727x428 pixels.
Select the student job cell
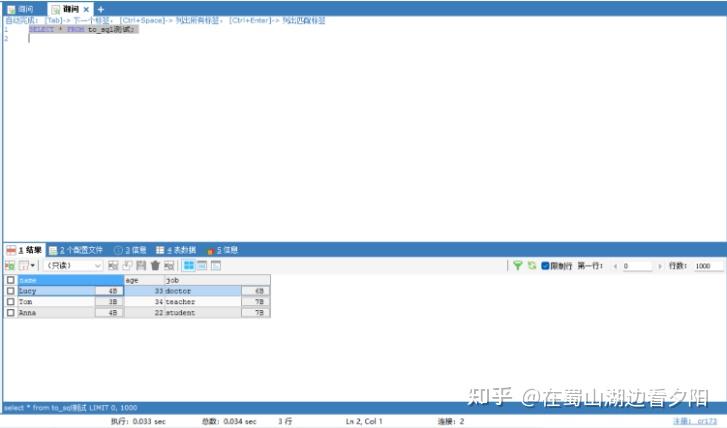pos(203,313)
